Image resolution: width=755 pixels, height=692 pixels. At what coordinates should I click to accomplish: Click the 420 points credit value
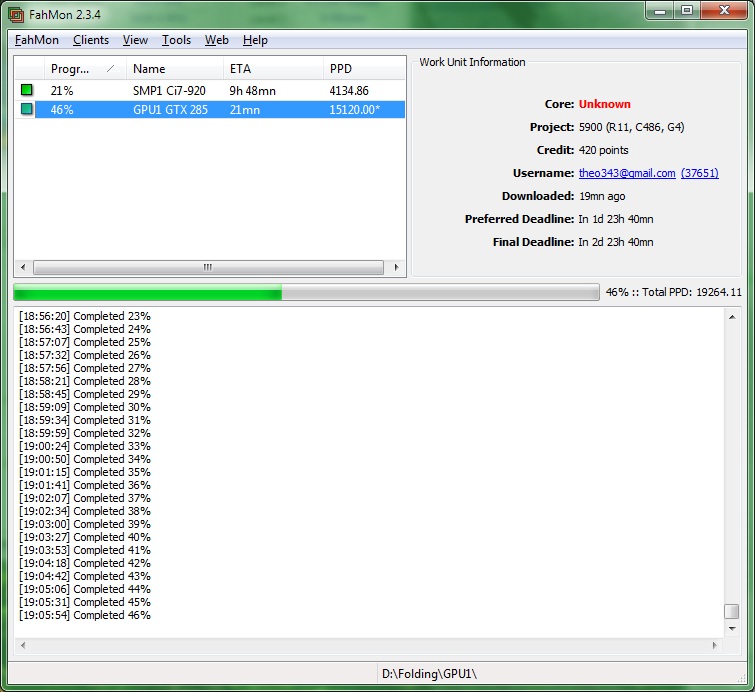603,150
